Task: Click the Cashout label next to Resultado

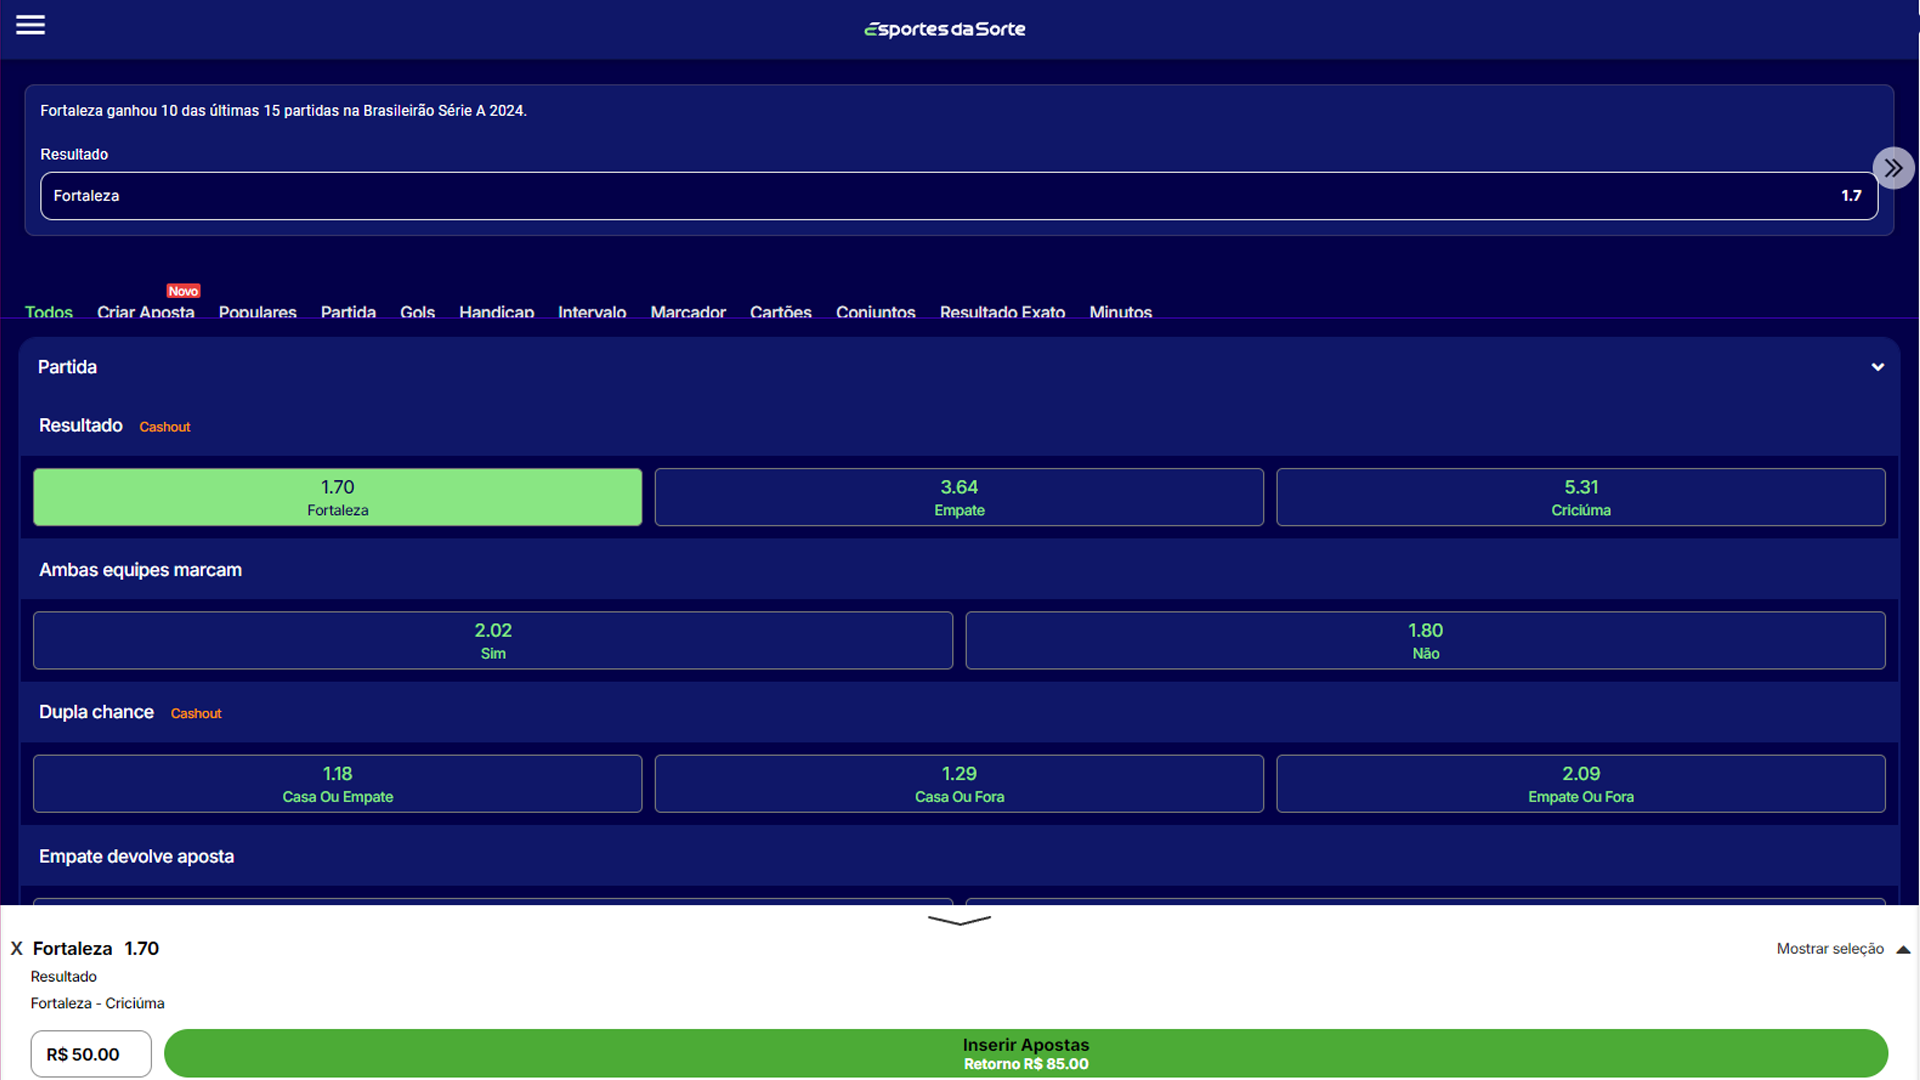Action: [x=165, y=427]
